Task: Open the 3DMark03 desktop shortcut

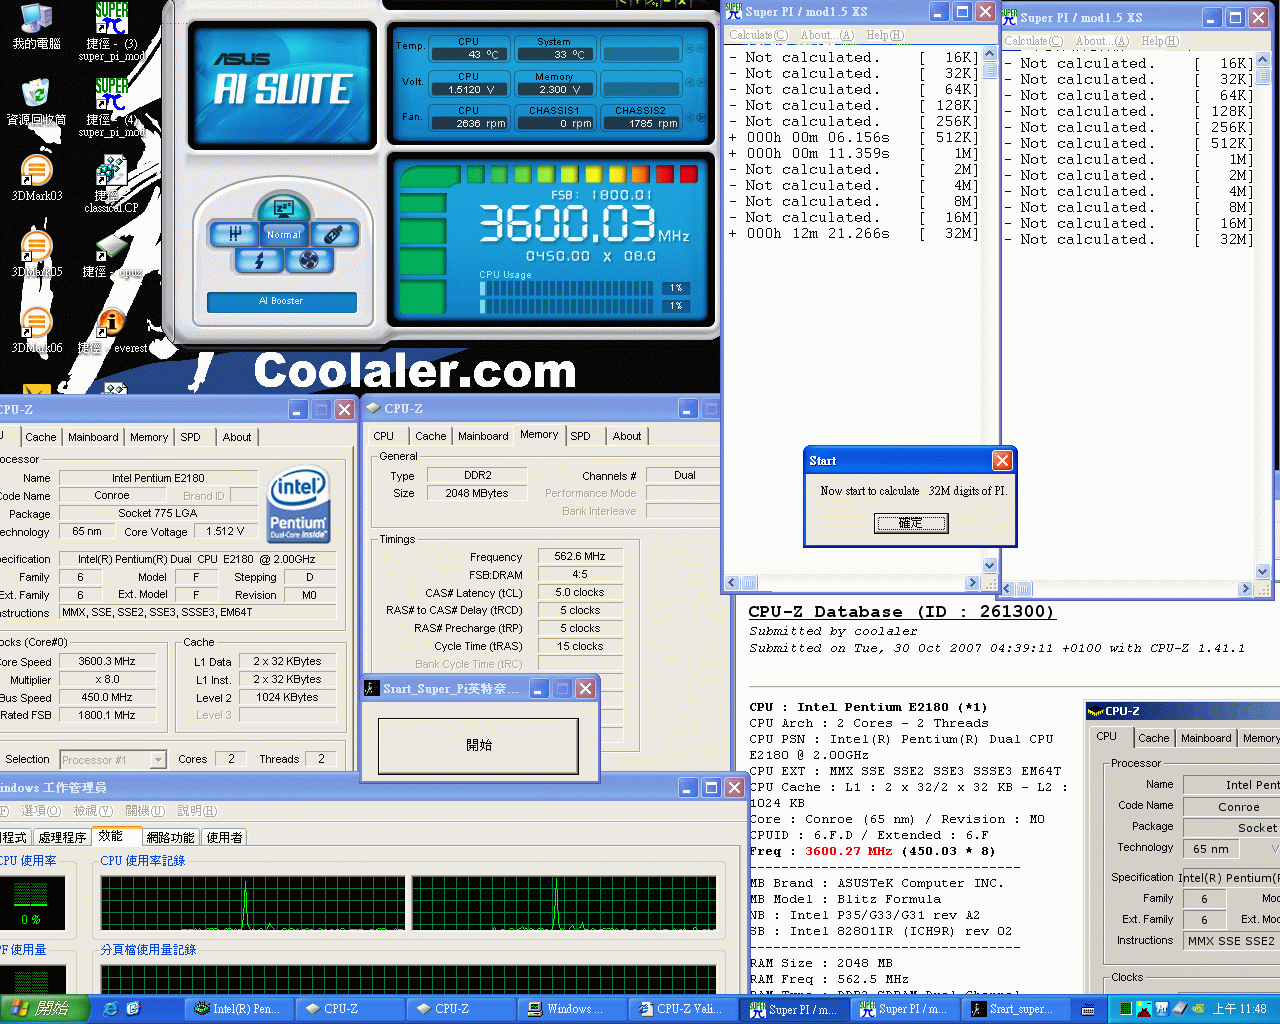Action: (36, 178)
